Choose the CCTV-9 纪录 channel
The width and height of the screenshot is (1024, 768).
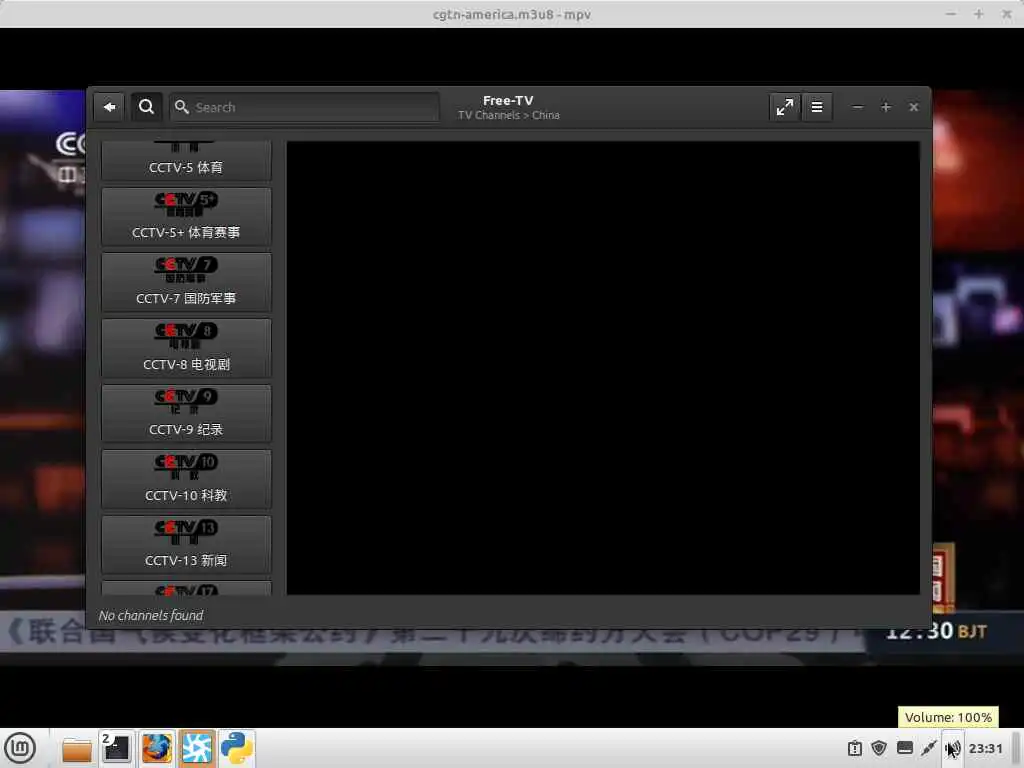click(x=186, y=413)
